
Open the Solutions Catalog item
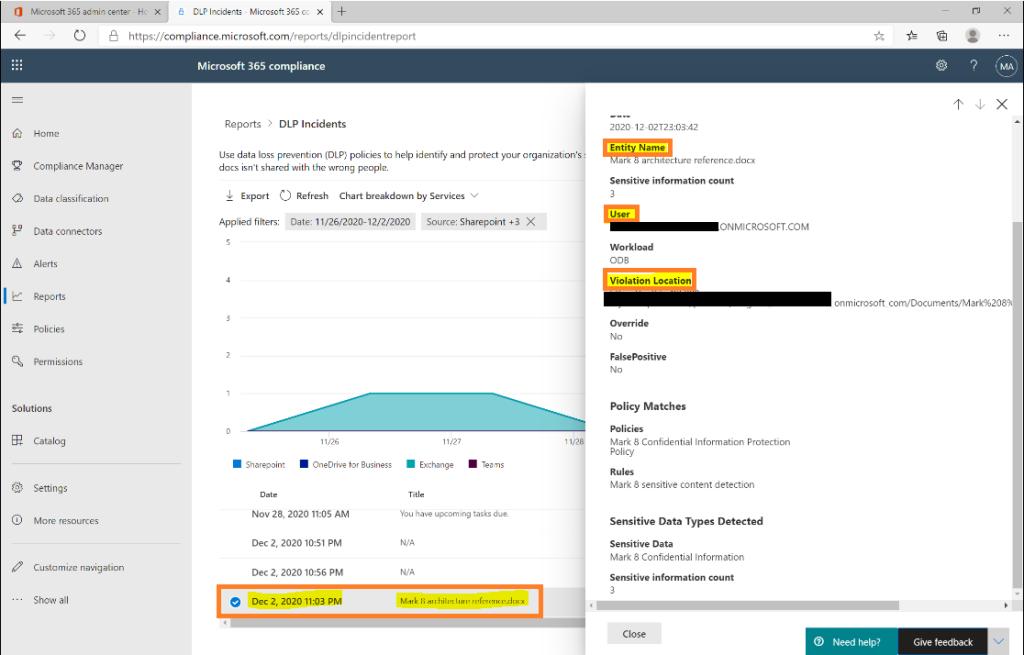pyautogui.click(x=49, y=441)
